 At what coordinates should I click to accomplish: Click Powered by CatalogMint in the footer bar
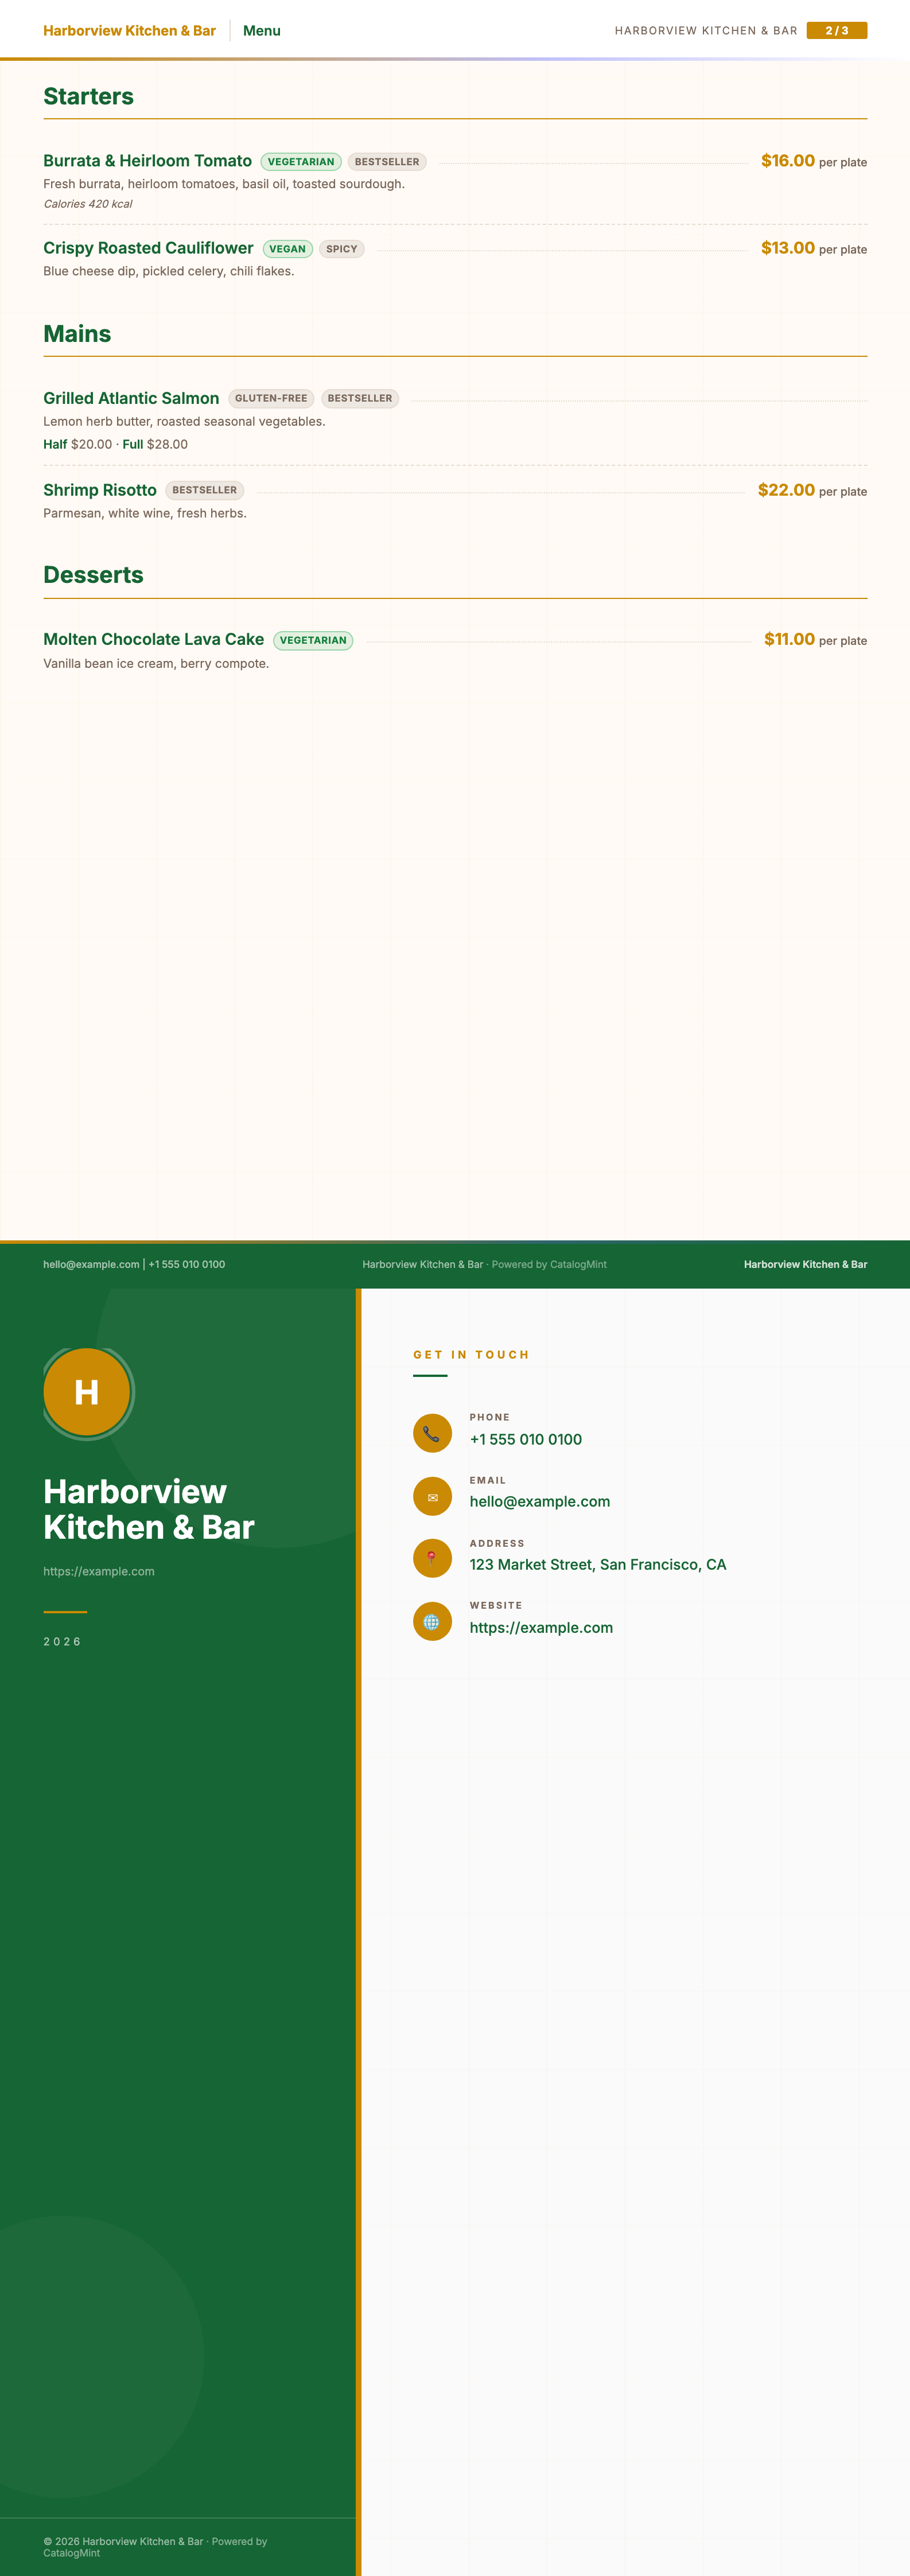click(549, 1264)
